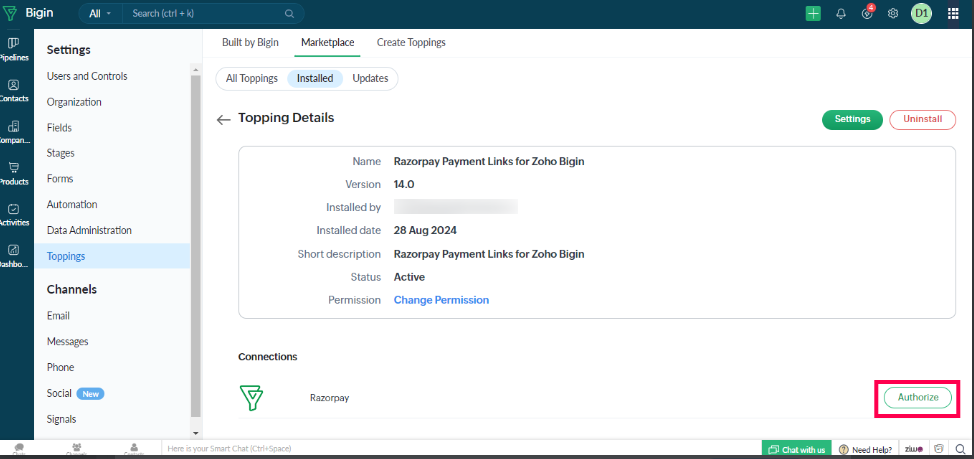Authorize the Razorpay connection
The height and width of the screenshot is (459, 974).
coord(917,398)
